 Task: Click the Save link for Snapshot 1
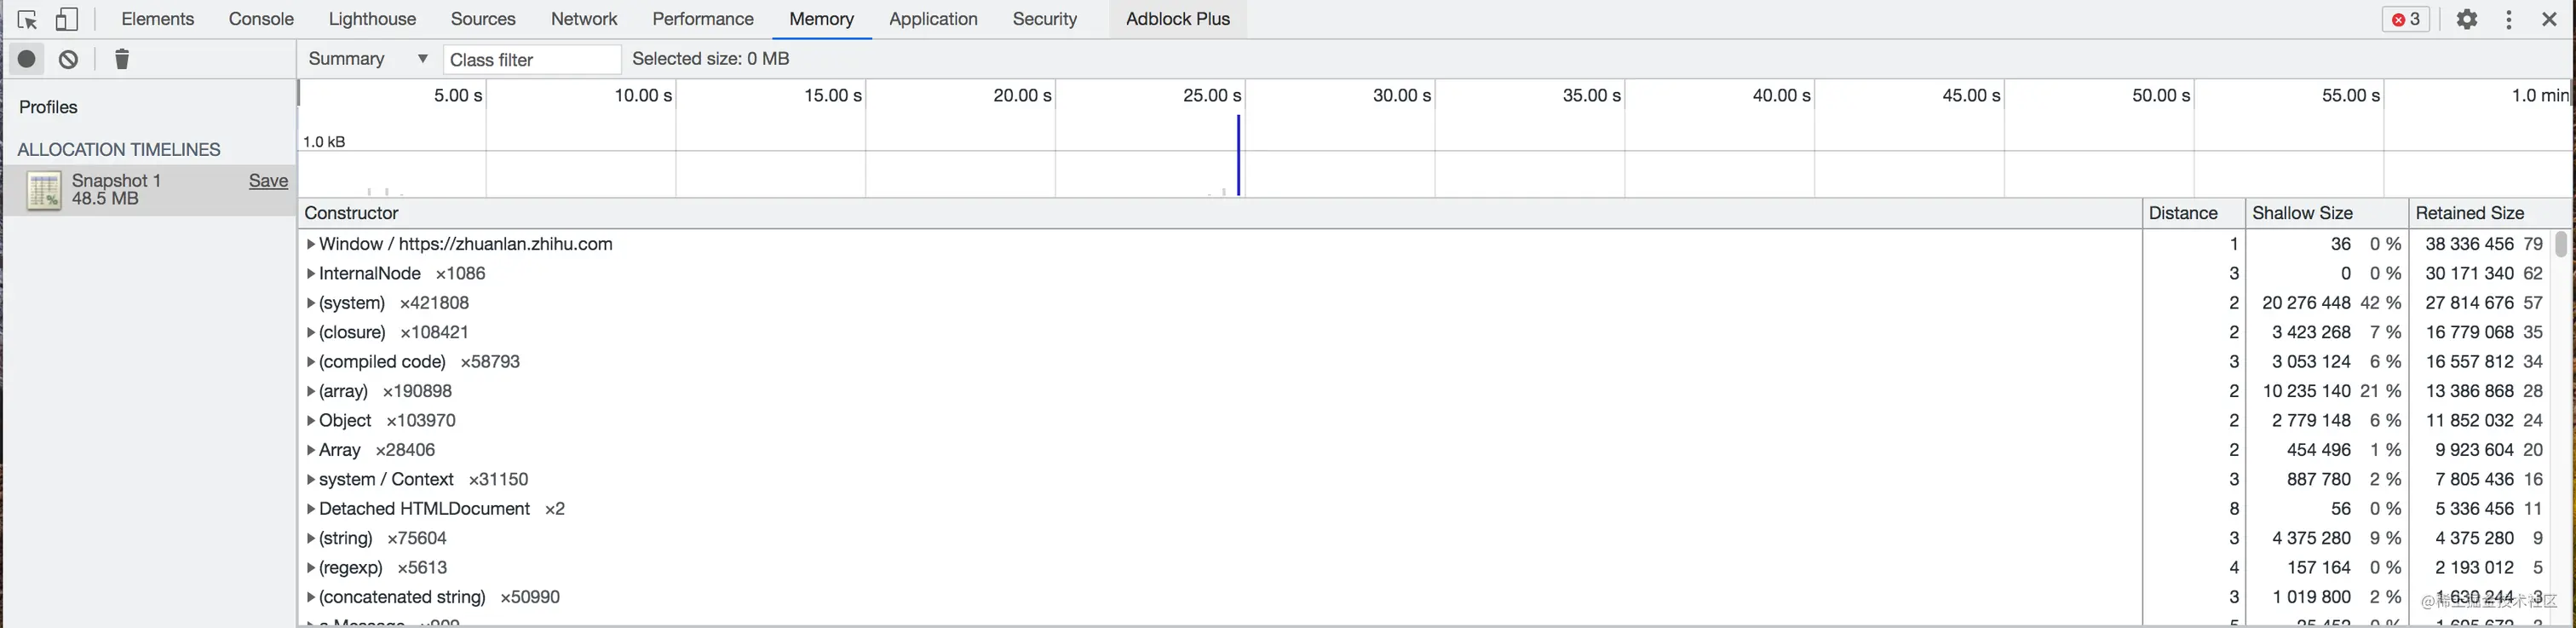click(x=268, y=181)
